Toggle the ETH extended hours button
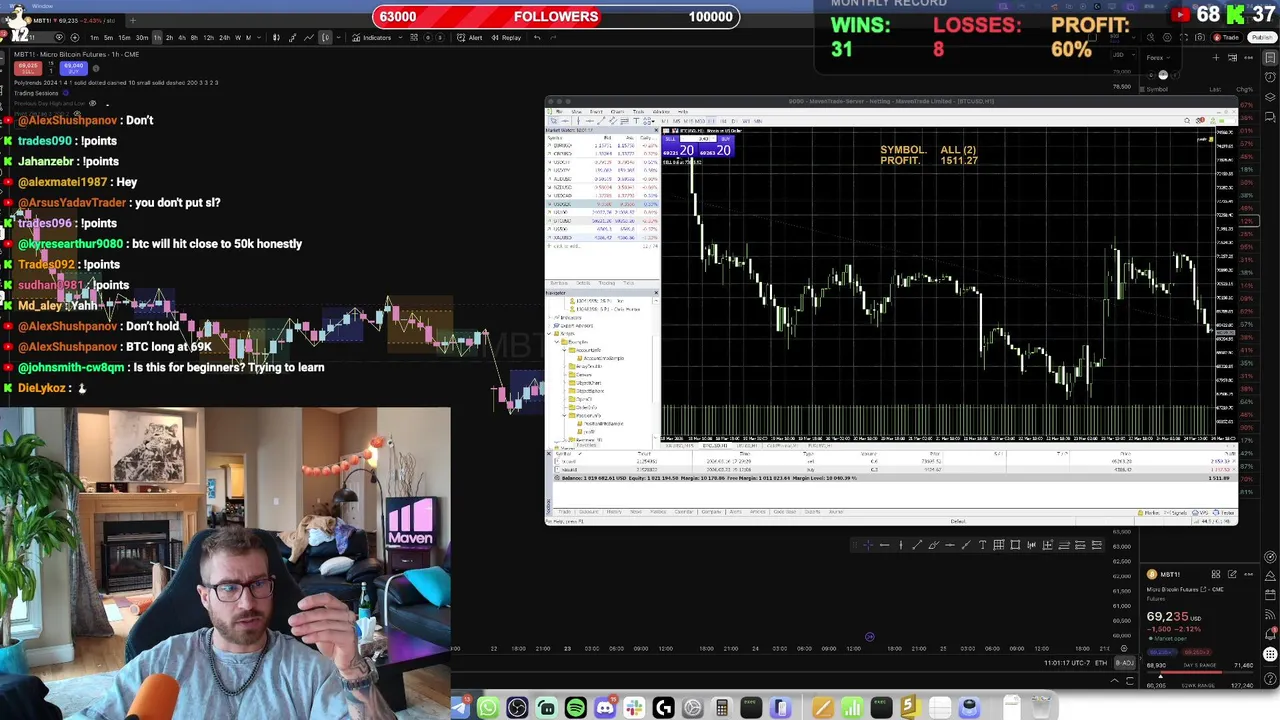Viewport: 1280px width, 720px height. (x=1101, y=663)
